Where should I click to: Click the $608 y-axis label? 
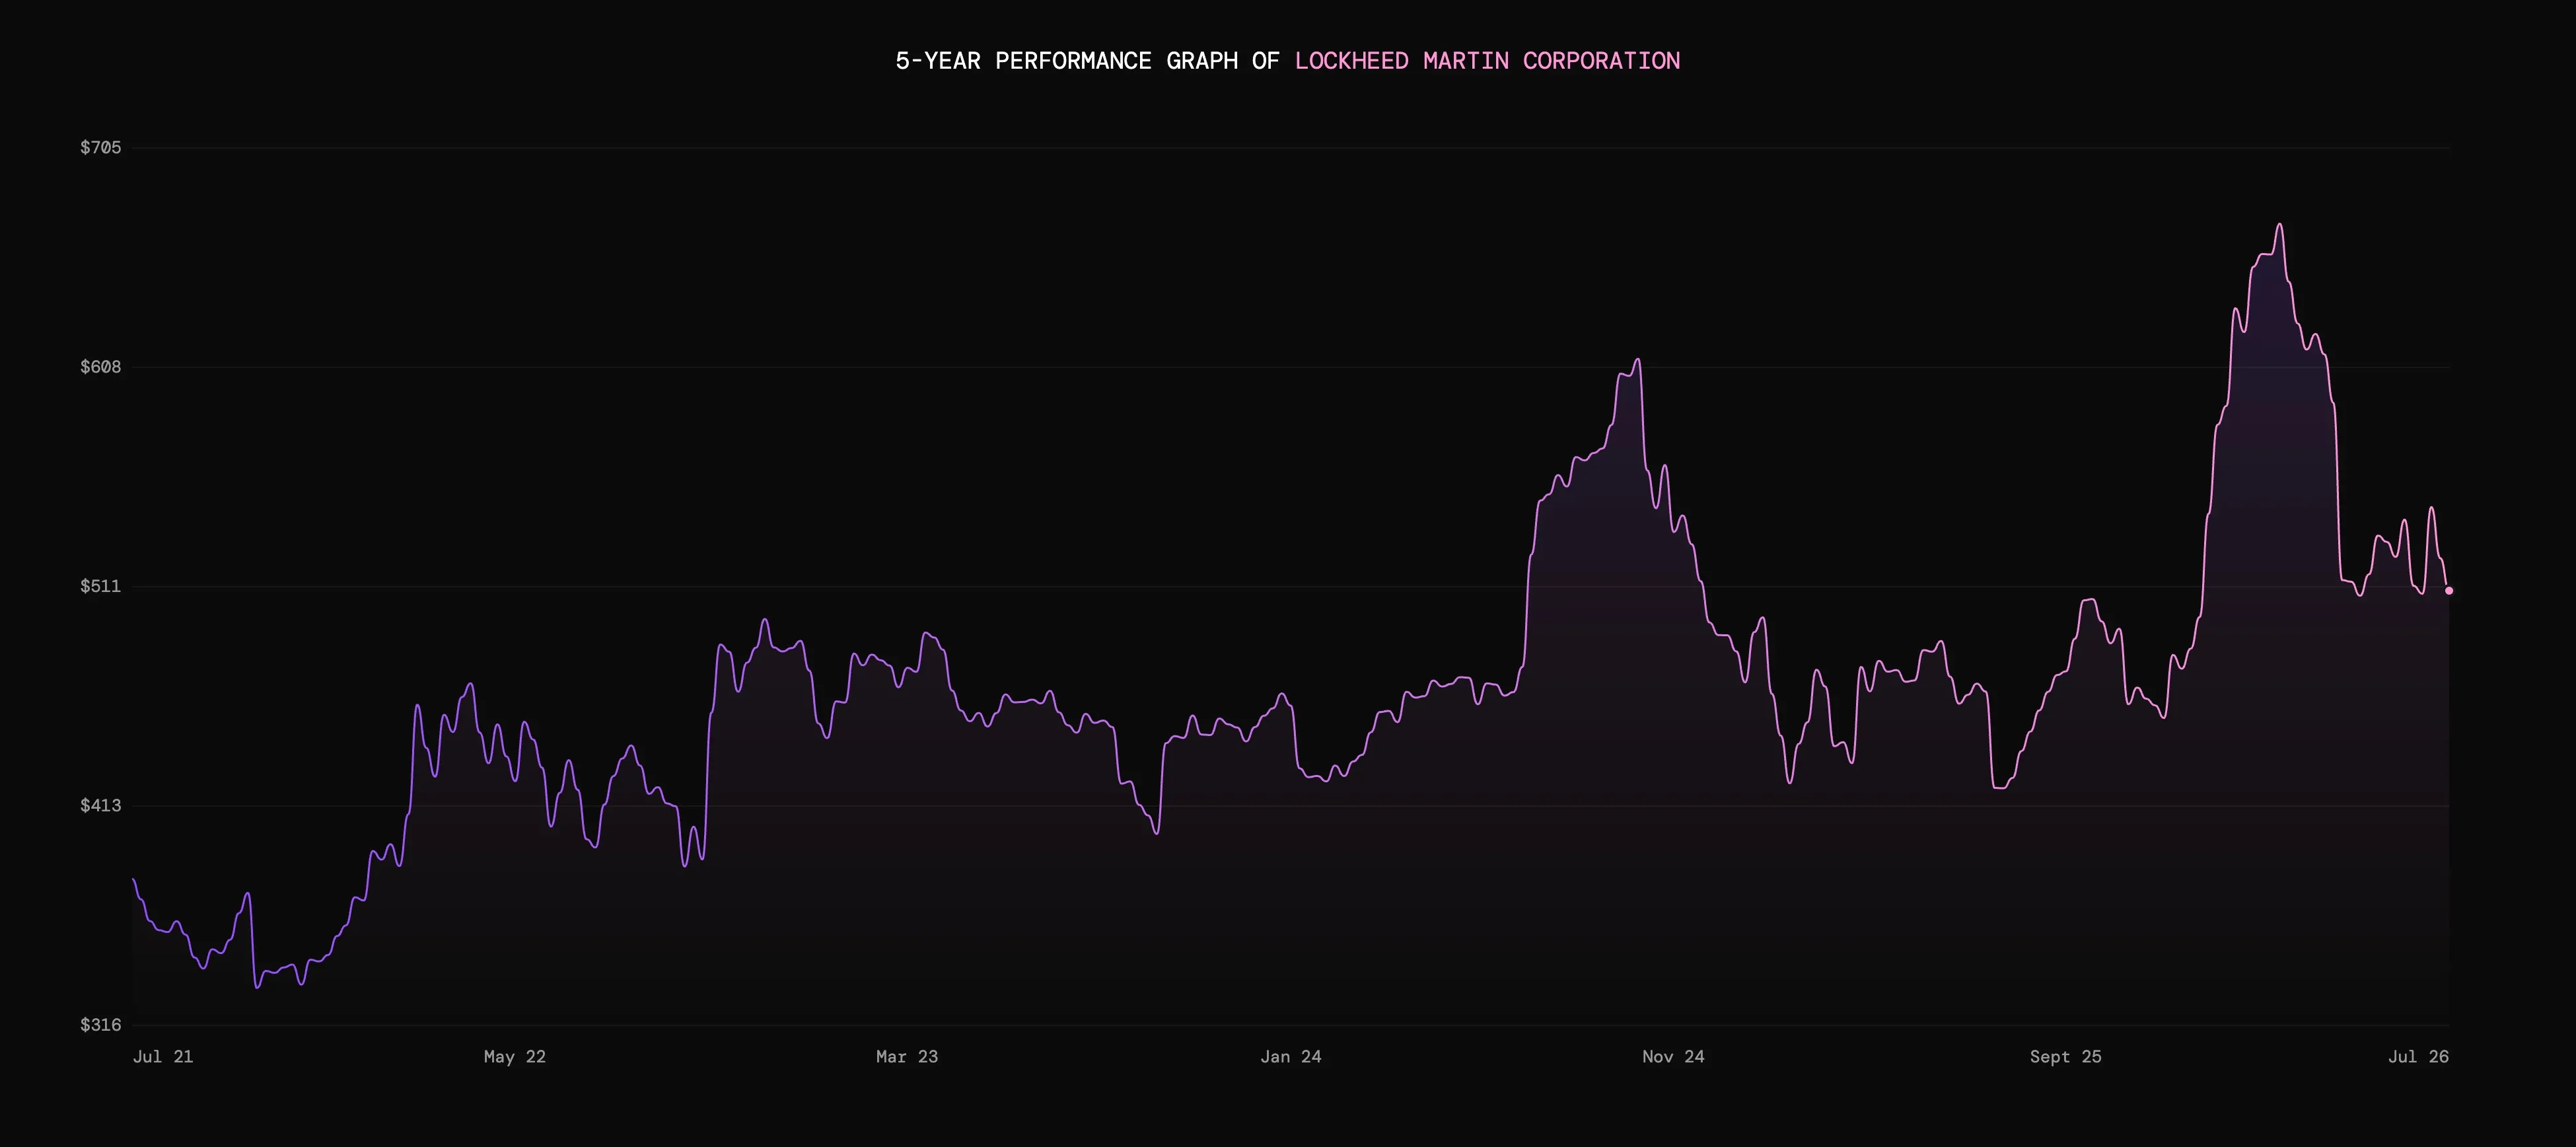101,367
